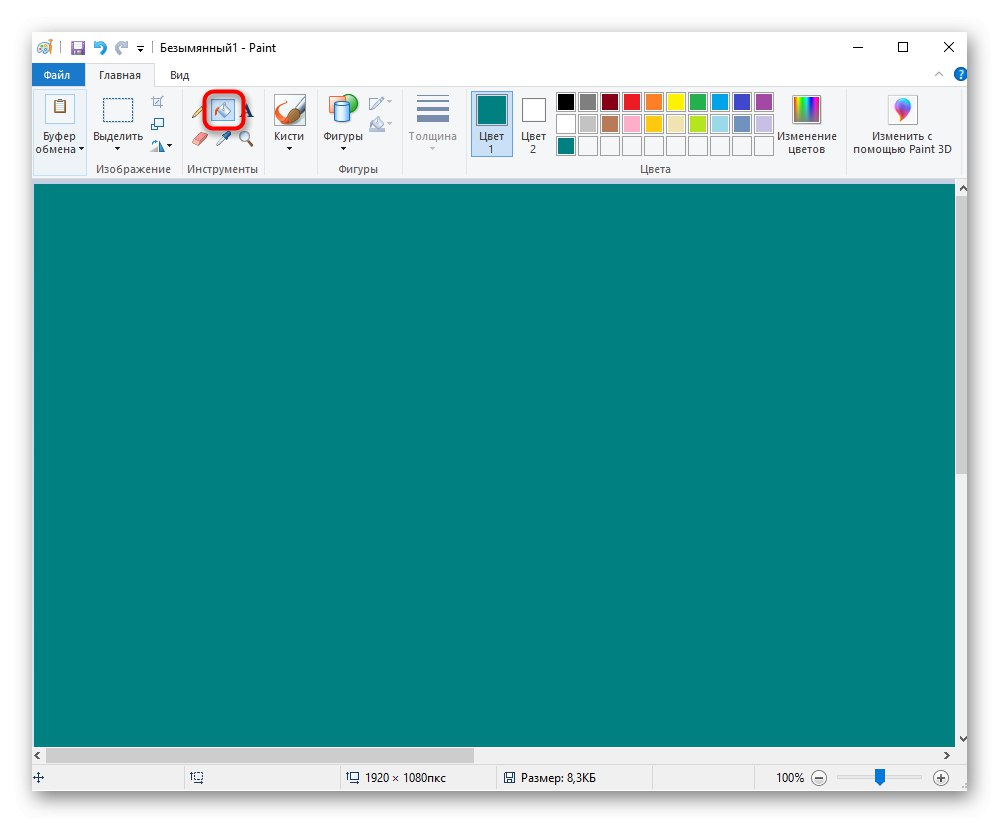Click the Crop icon
The height and width of the screenshot is (823, 999).
(x=157, y=102)
